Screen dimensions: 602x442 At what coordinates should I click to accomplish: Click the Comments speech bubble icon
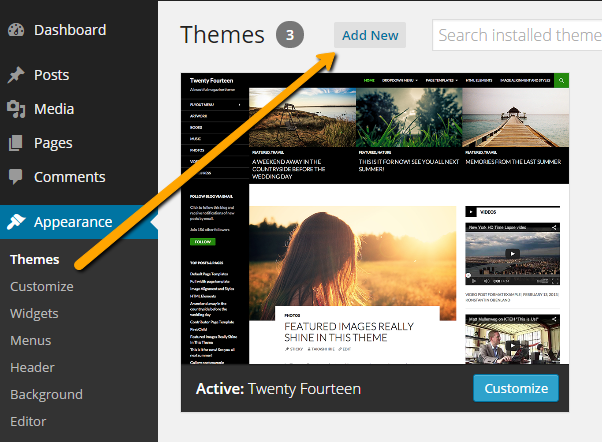click(x=16, y=177)
